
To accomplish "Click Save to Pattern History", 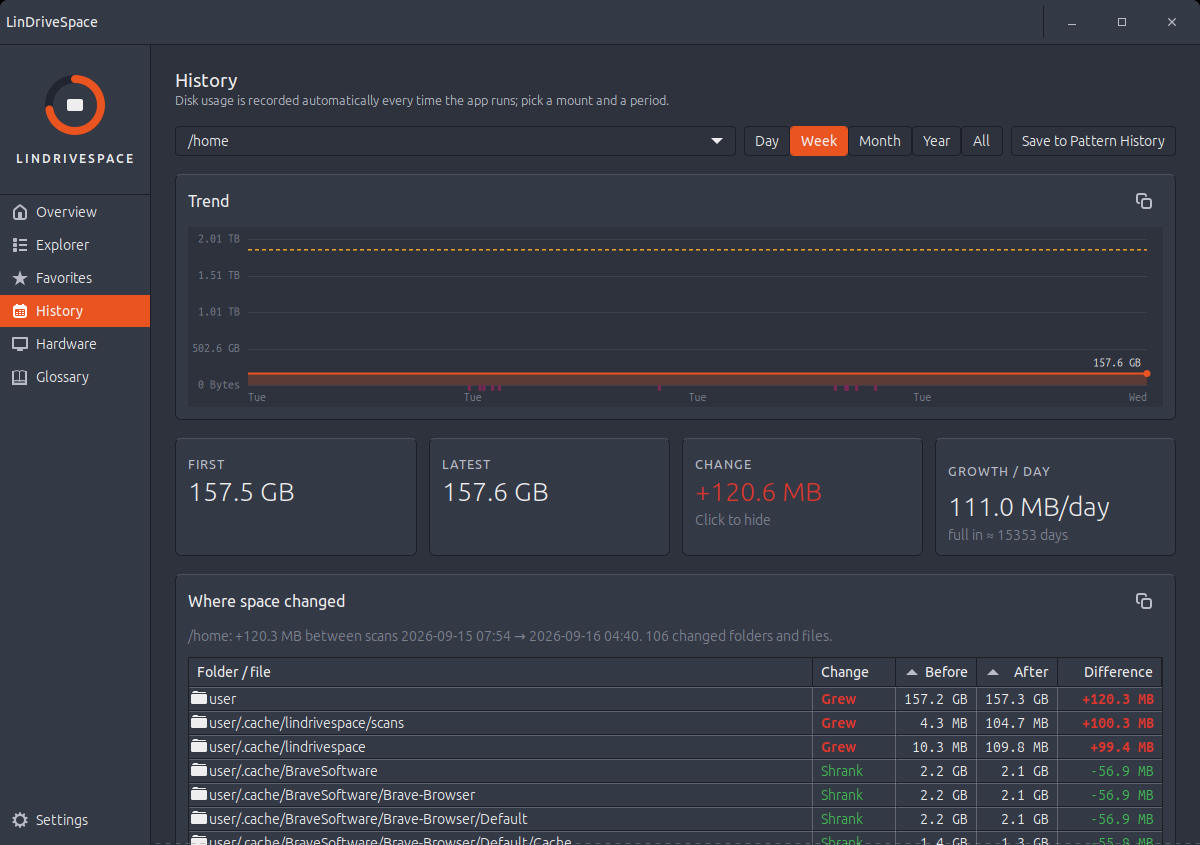I will (x=1093, y=141).
